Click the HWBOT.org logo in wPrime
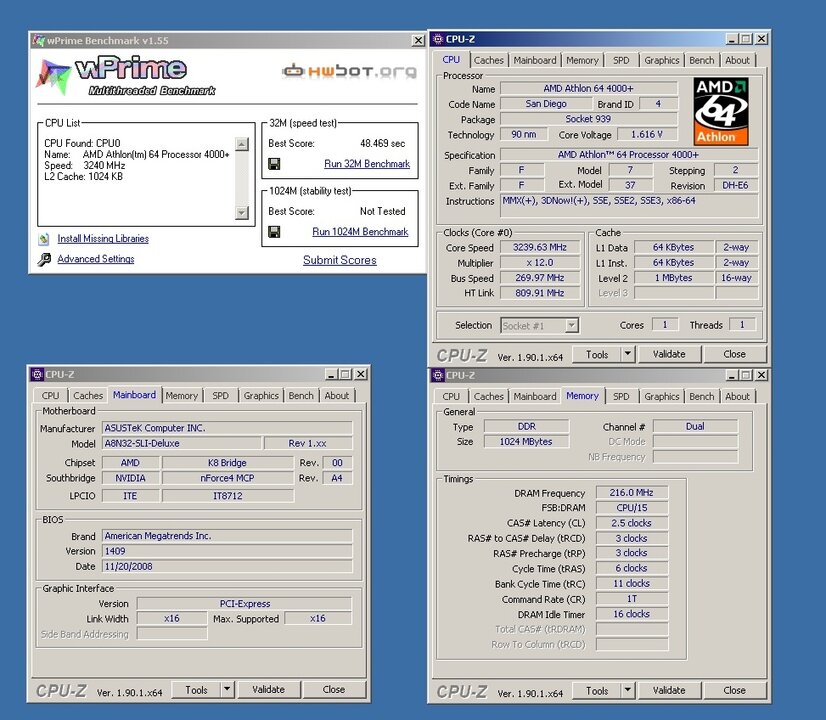 coord(349,71)
